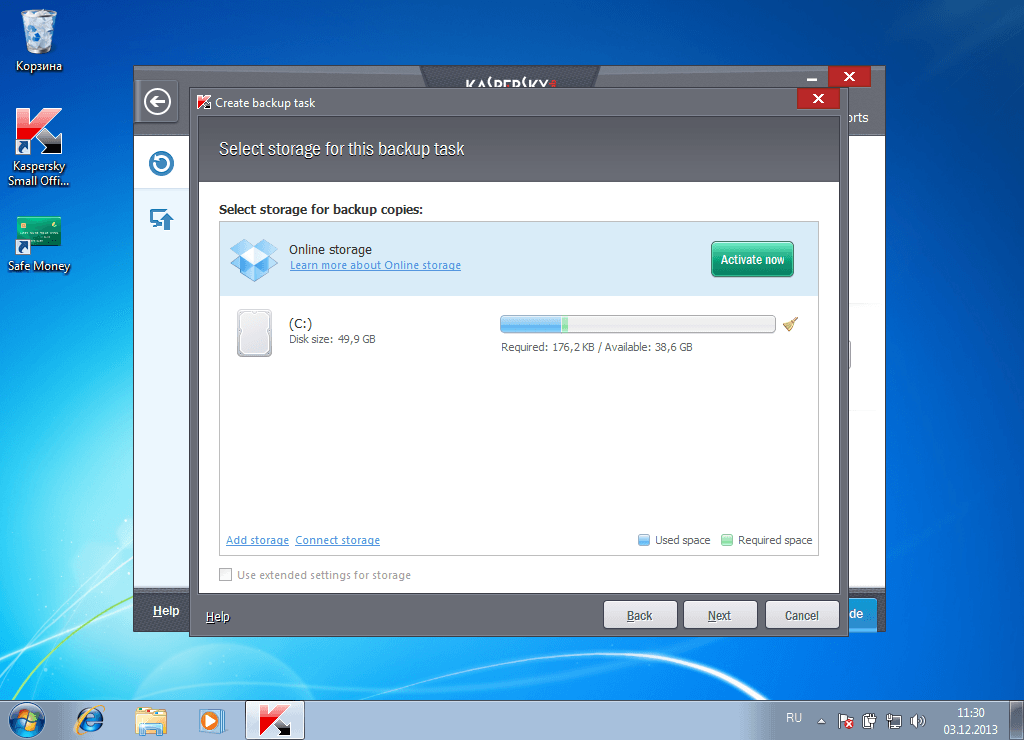The width and height of the screenshot is (1024, 740).
Task: Click the volume speaker tray icon
Action: click(918, 721)
